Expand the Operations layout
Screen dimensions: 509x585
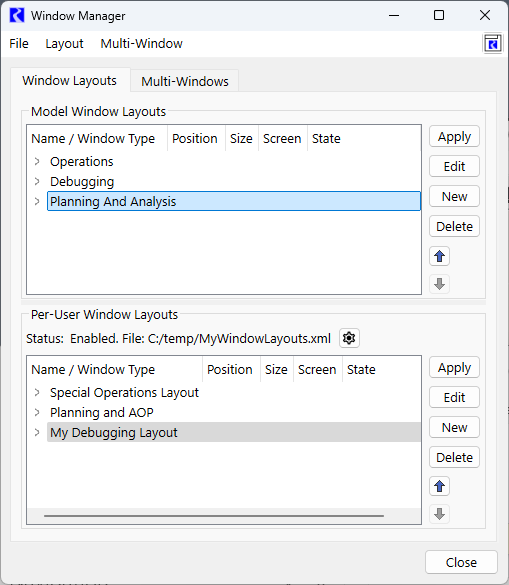pos(37,162)
